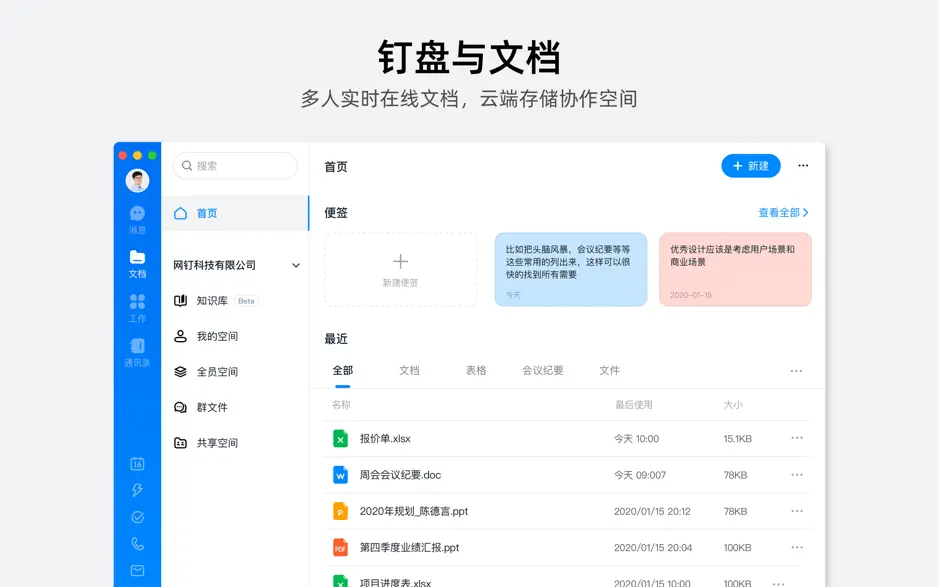Click the 查看全部 link
This screenshot has height=587, width=939.
[x=783, y=213]
